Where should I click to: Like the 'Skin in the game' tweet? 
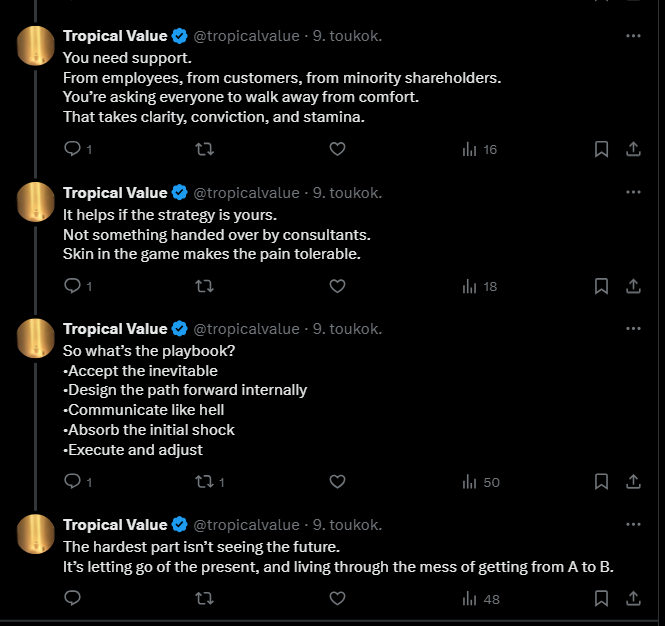pos(337,286)
